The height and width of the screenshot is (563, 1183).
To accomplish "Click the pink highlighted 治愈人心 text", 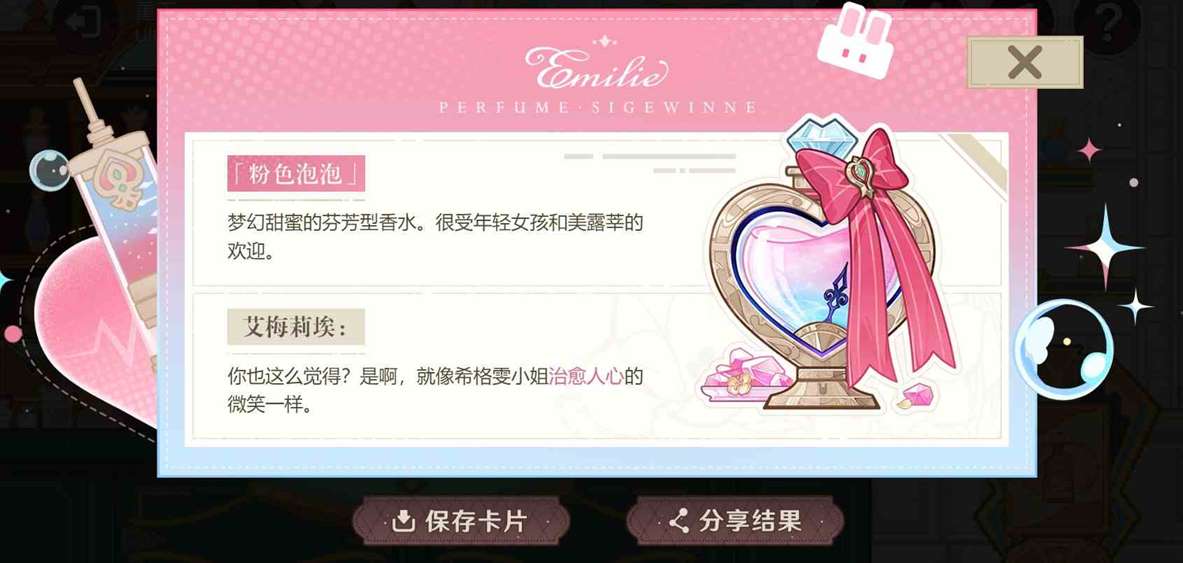I will click(585, 376).
